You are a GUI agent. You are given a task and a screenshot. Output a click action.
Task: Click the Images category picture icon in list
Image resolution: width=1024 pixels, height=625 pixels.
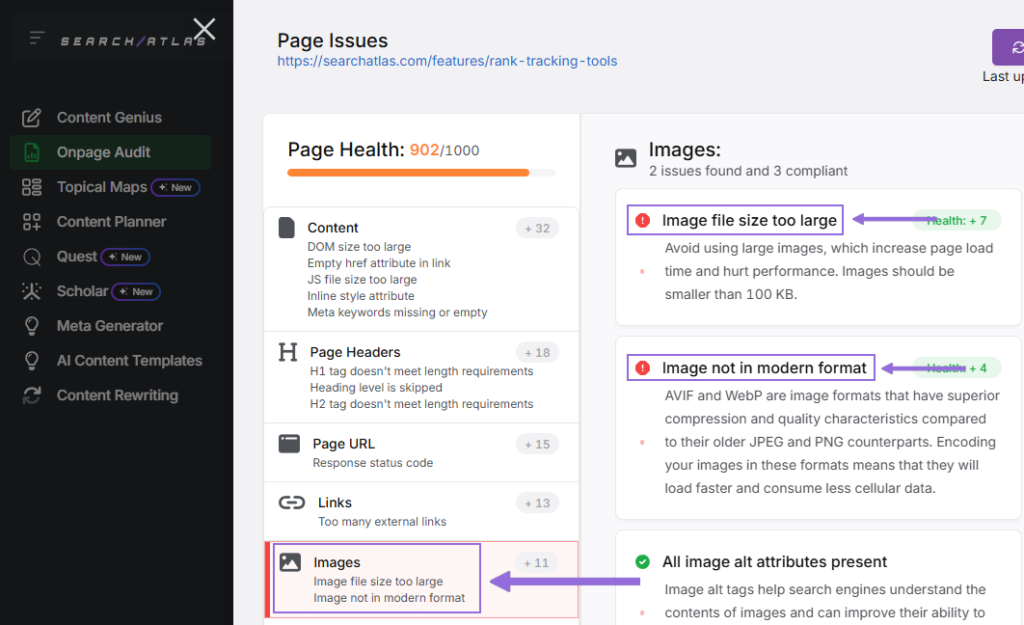290,562
